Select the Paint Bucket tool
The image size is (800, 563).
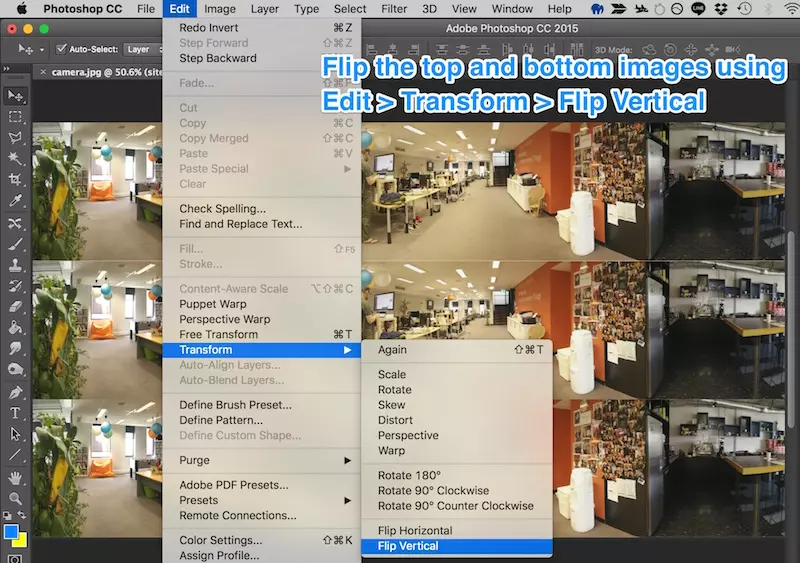(x=15, y=327)
